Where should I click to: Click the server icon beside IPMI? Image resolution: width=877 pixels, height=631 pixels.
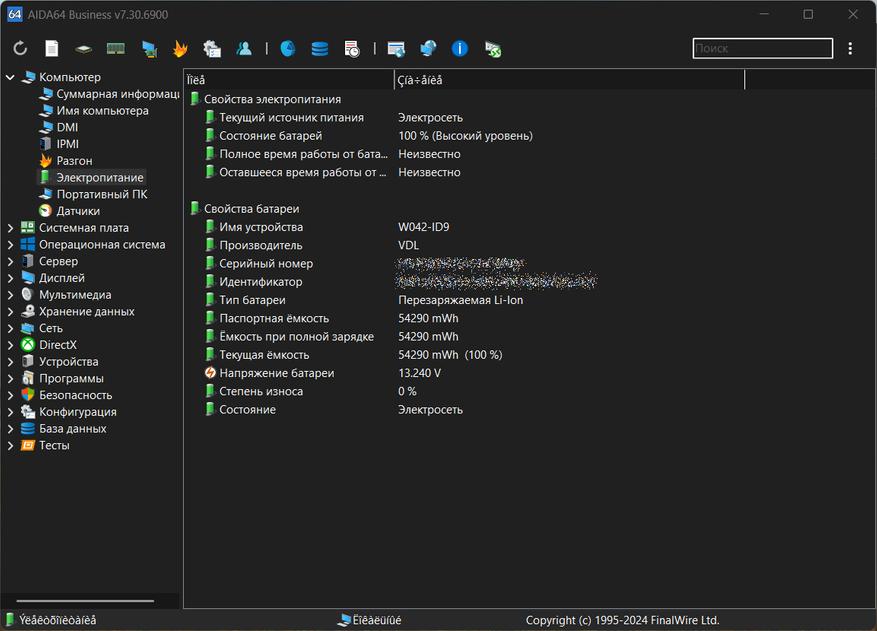46,144
